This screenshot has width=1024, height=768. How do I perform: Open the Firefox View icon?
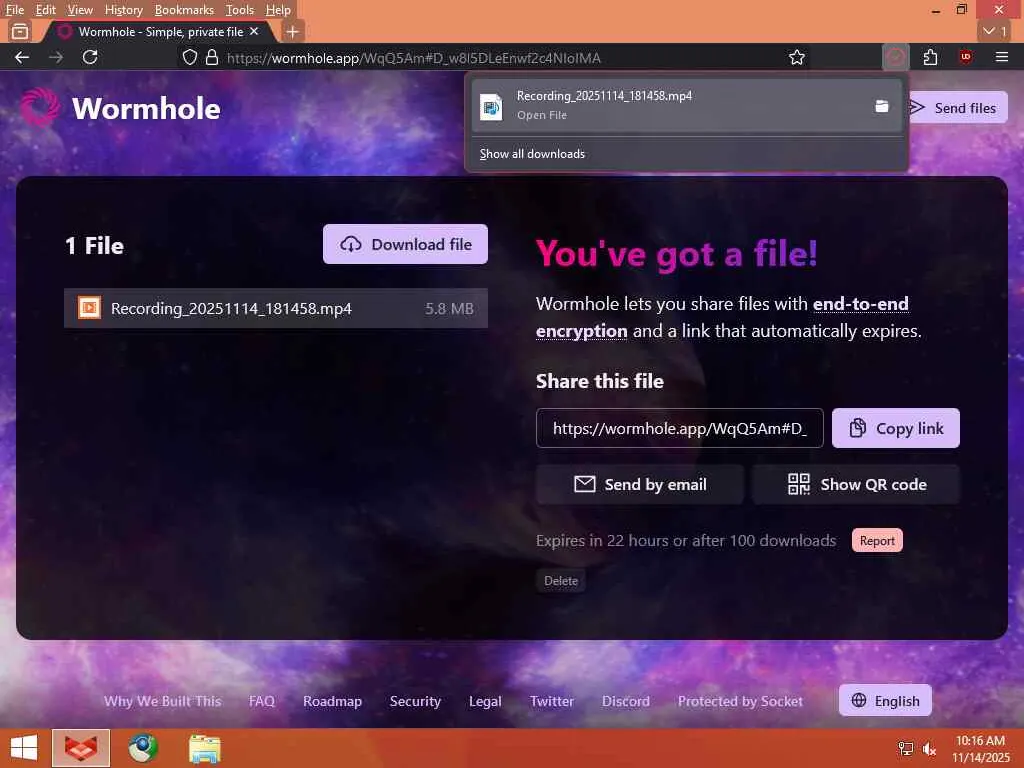click(20, 31)
